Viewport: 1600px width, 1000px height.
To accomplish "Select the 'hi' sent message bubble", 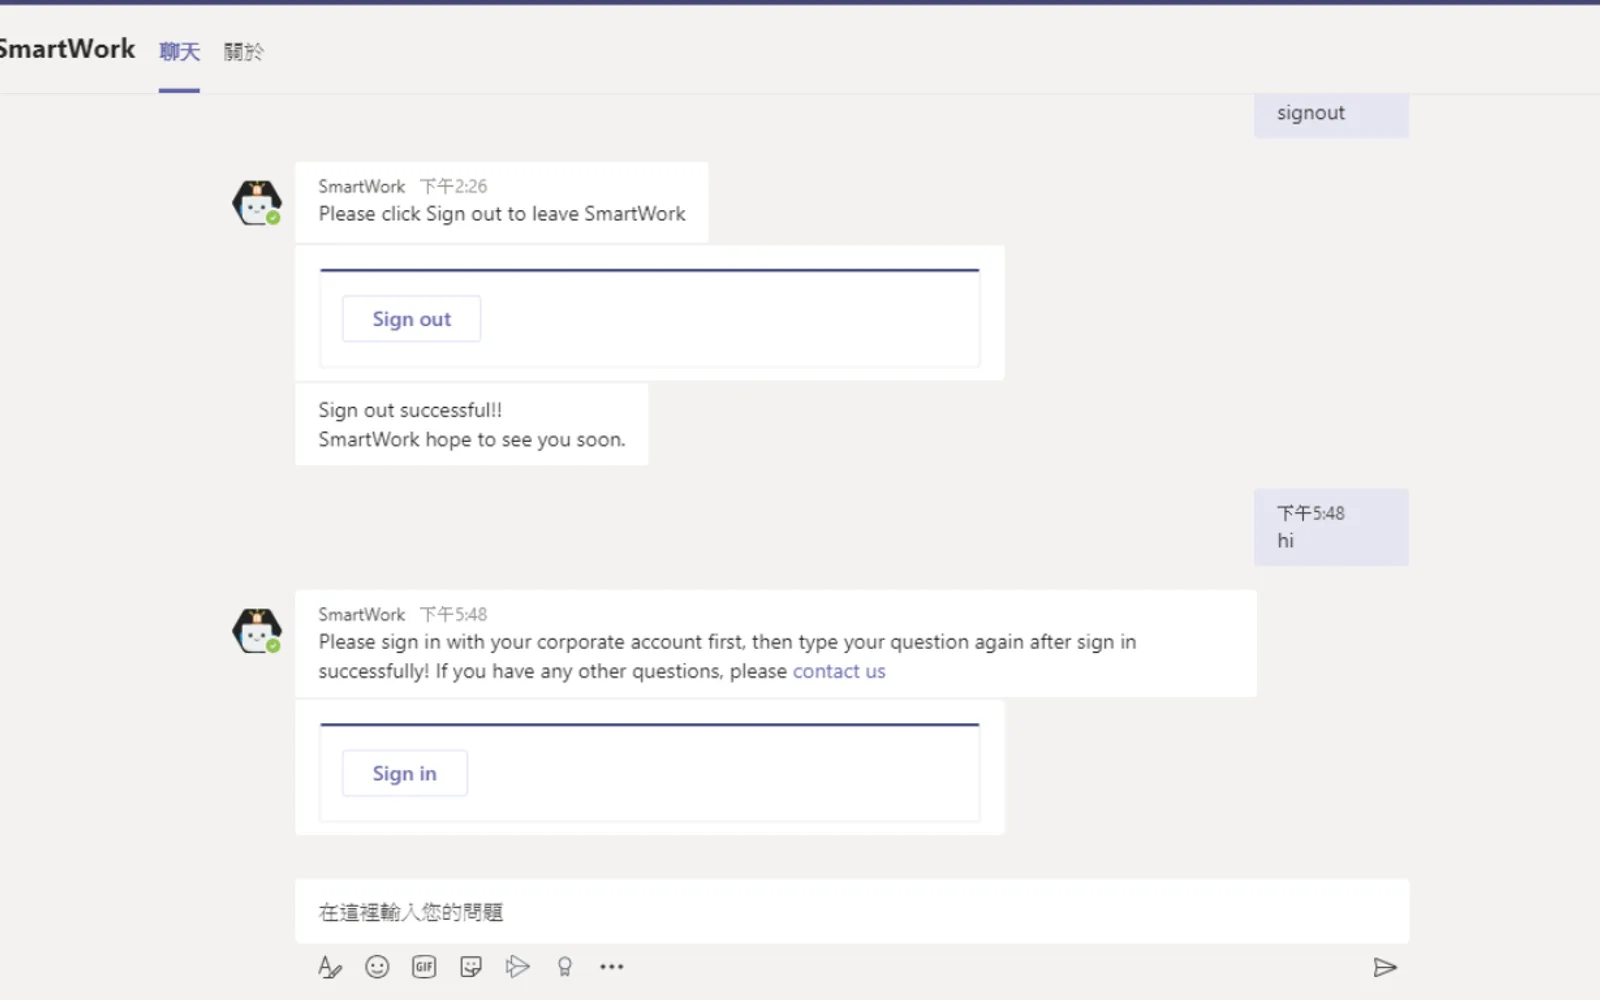I will (1331, 527).
